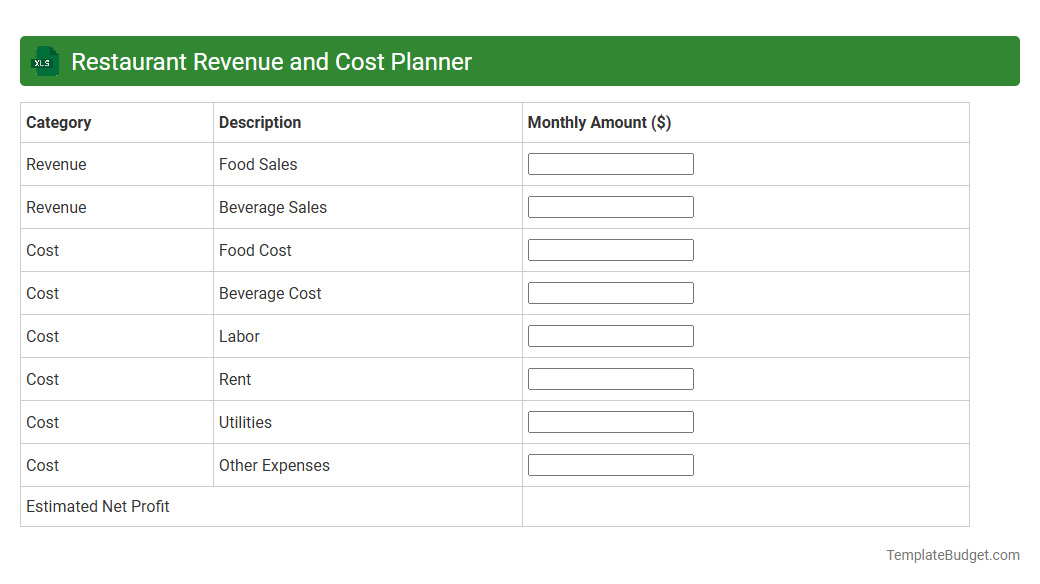Click the Beverage Sales amount field

coord(610,206)
